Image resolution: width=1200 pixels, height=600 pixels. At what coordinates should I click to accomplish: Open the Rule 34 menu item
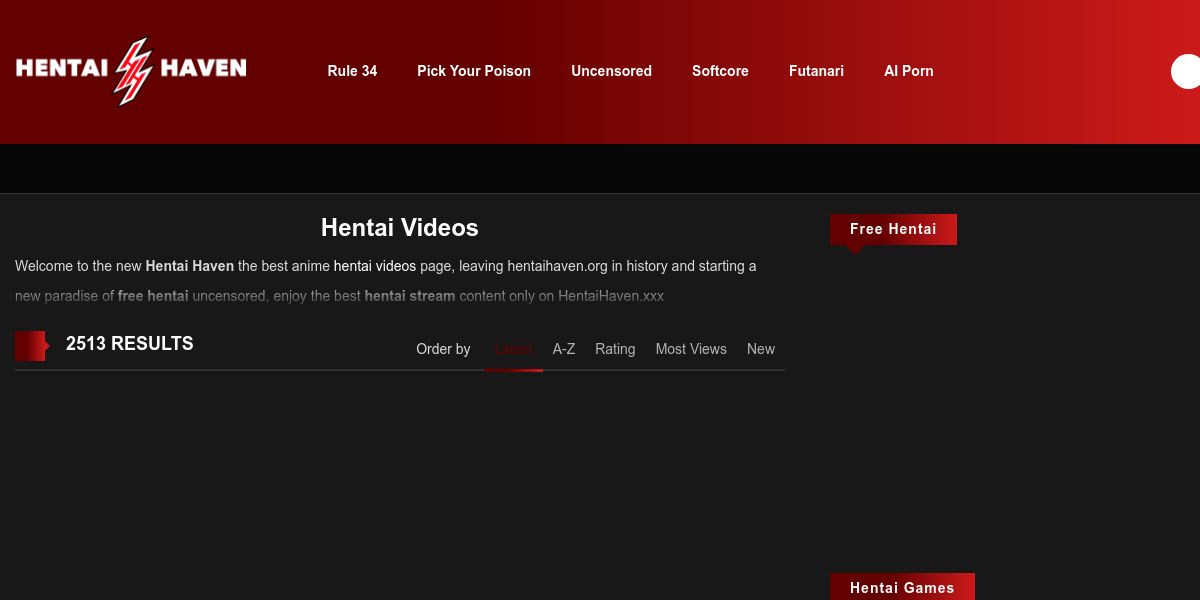pyautogui.click(x=352, y=71)
